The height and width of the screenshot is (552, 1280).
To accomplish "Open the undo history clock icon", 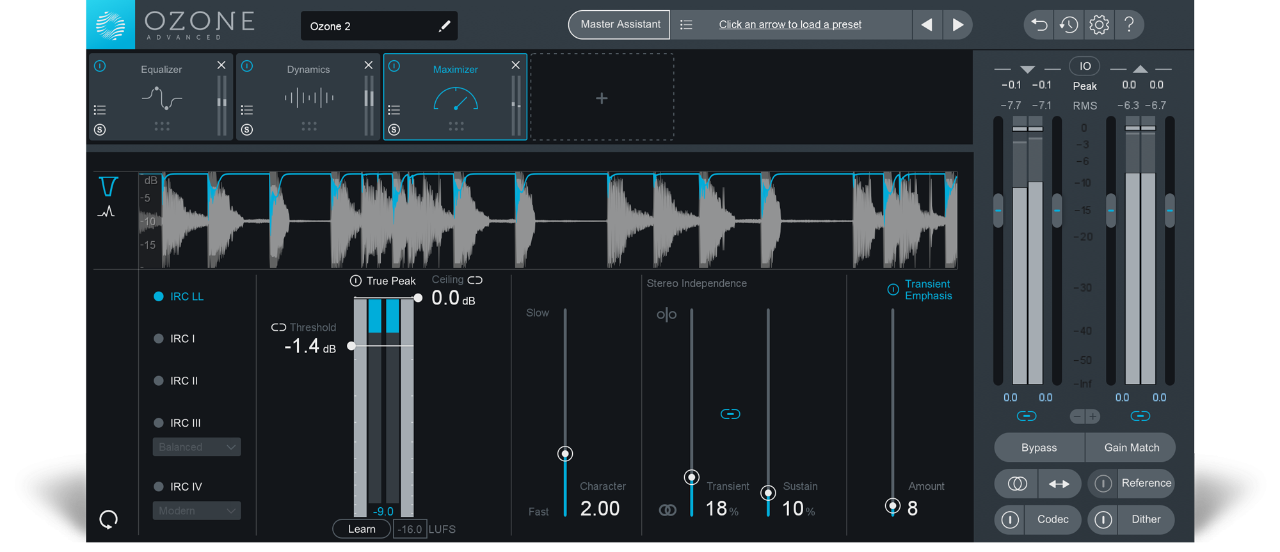I will click(1069, 25).
